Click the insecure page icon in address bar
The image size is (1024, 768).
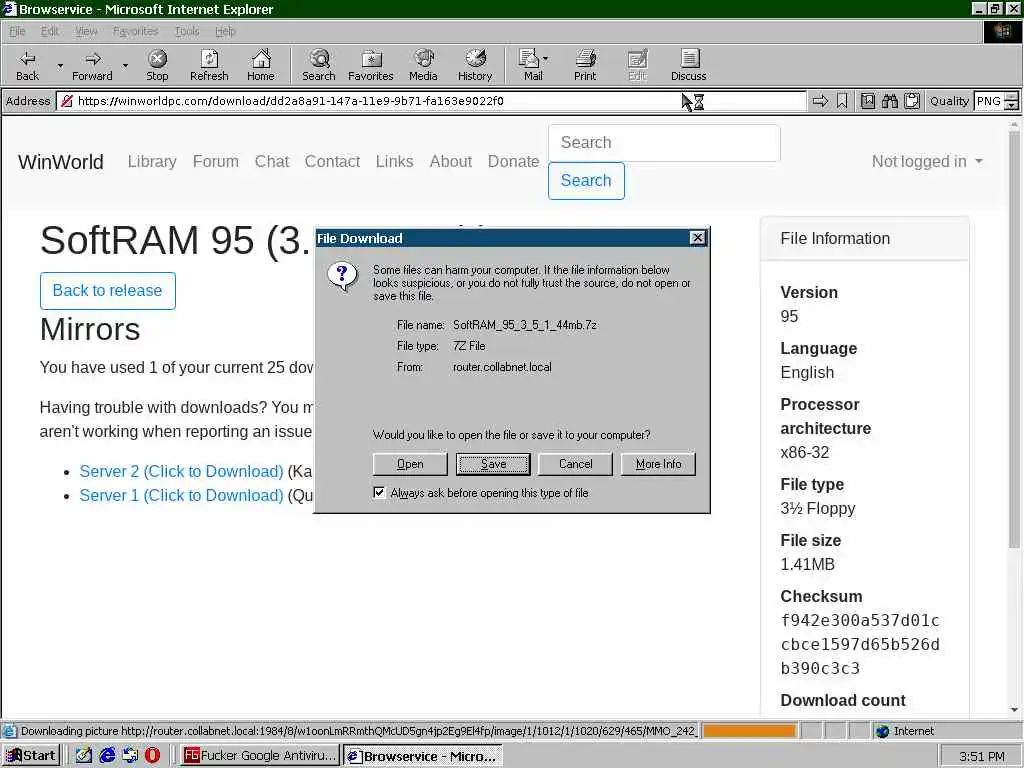tap(66, 101)
